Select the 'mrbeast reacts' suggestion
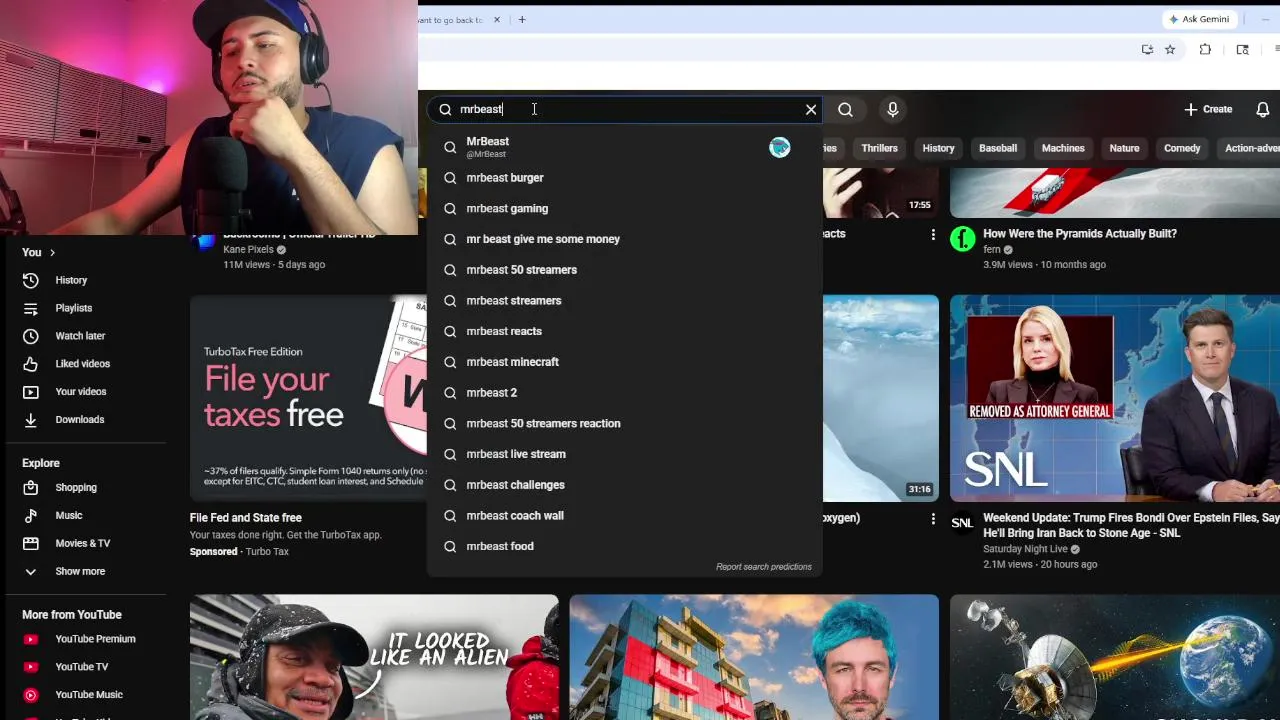 [x=625, y=331]
